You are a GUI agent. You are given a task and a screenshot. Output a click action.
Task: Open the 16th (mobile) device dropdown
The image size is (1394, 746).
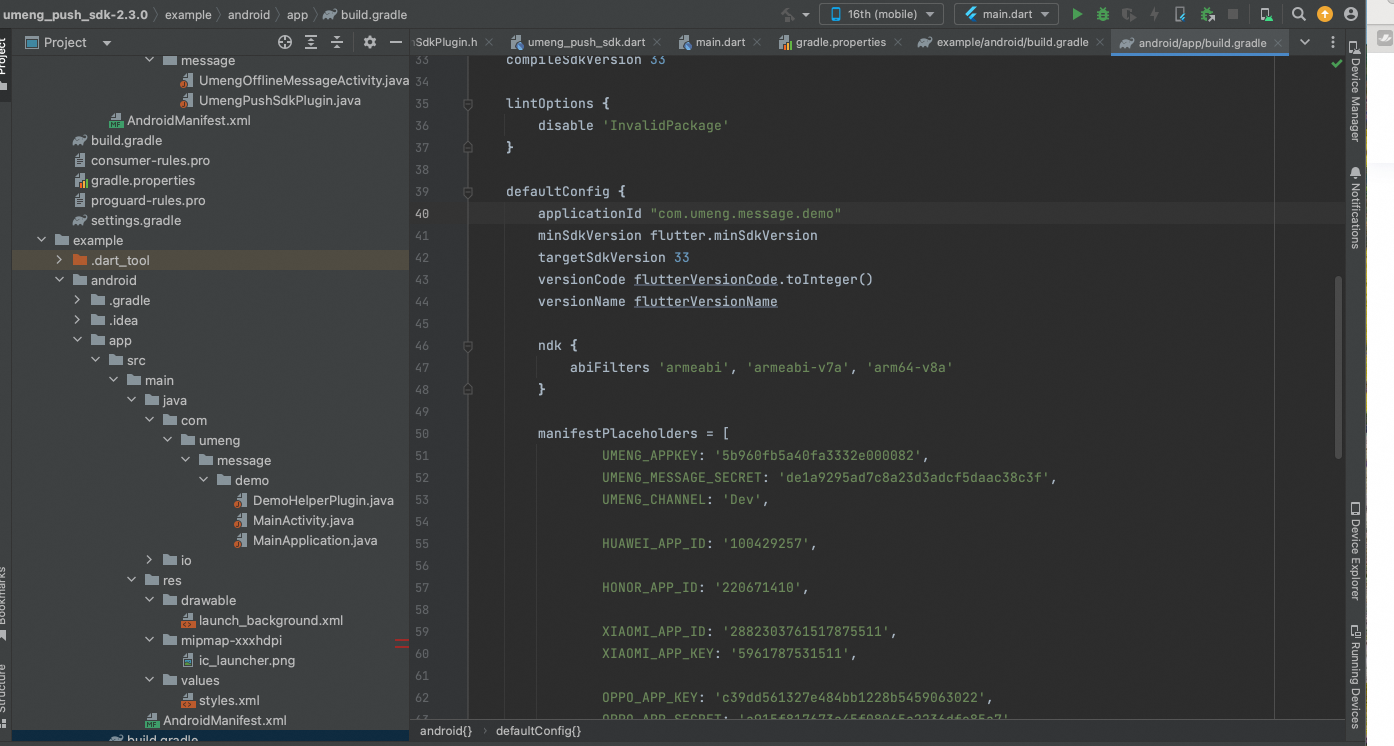pyautogui.click(x=881, y=14)
